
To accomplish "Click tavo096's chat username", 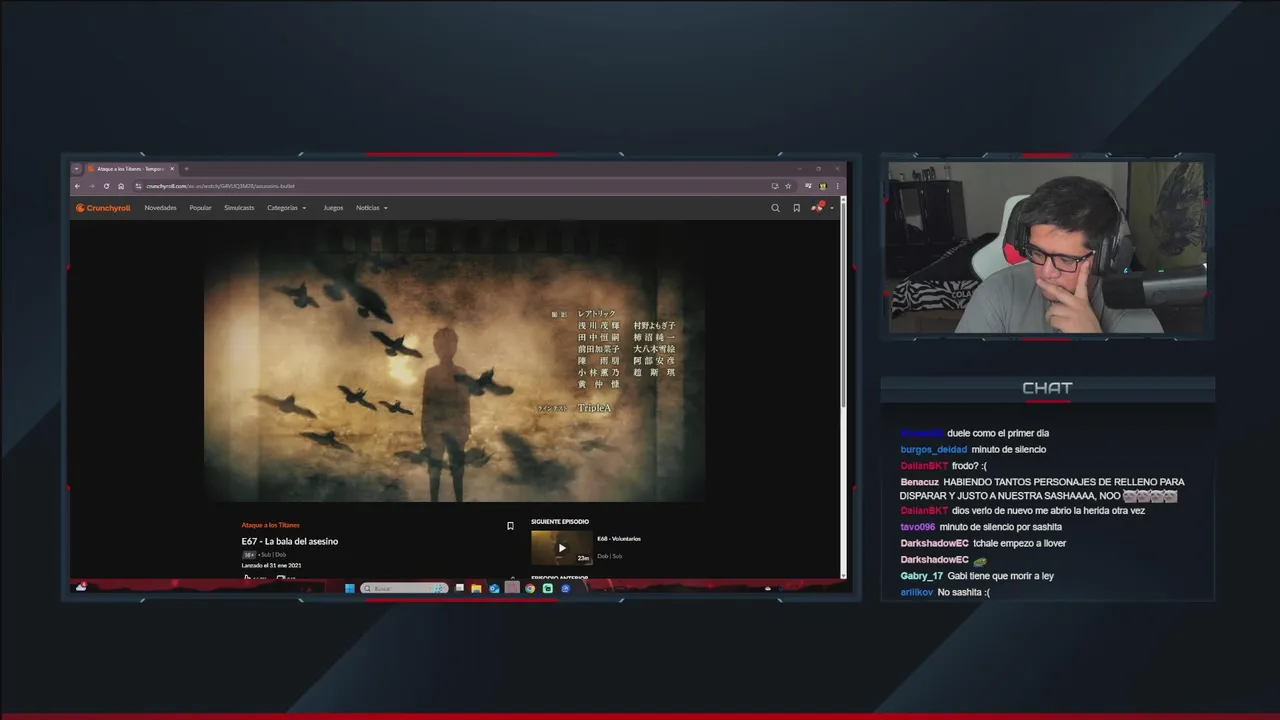I will pyautogui.click(x=917, y=527).
